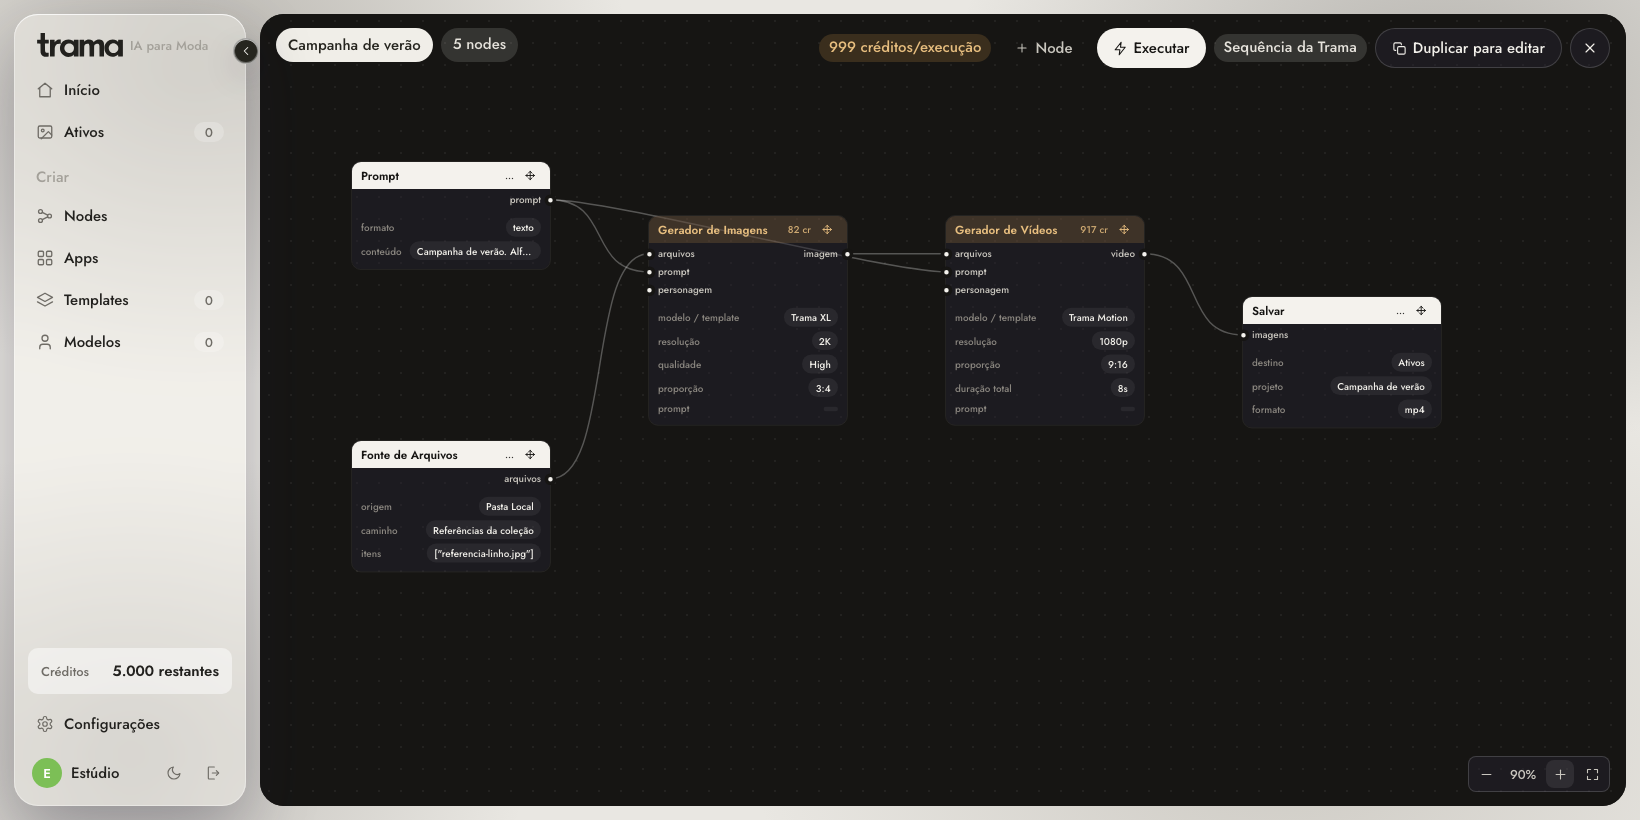The height and width of the screenshot is (820, 1640).
Task: Change the Trama XL model selection
Action: pos(811,318)
